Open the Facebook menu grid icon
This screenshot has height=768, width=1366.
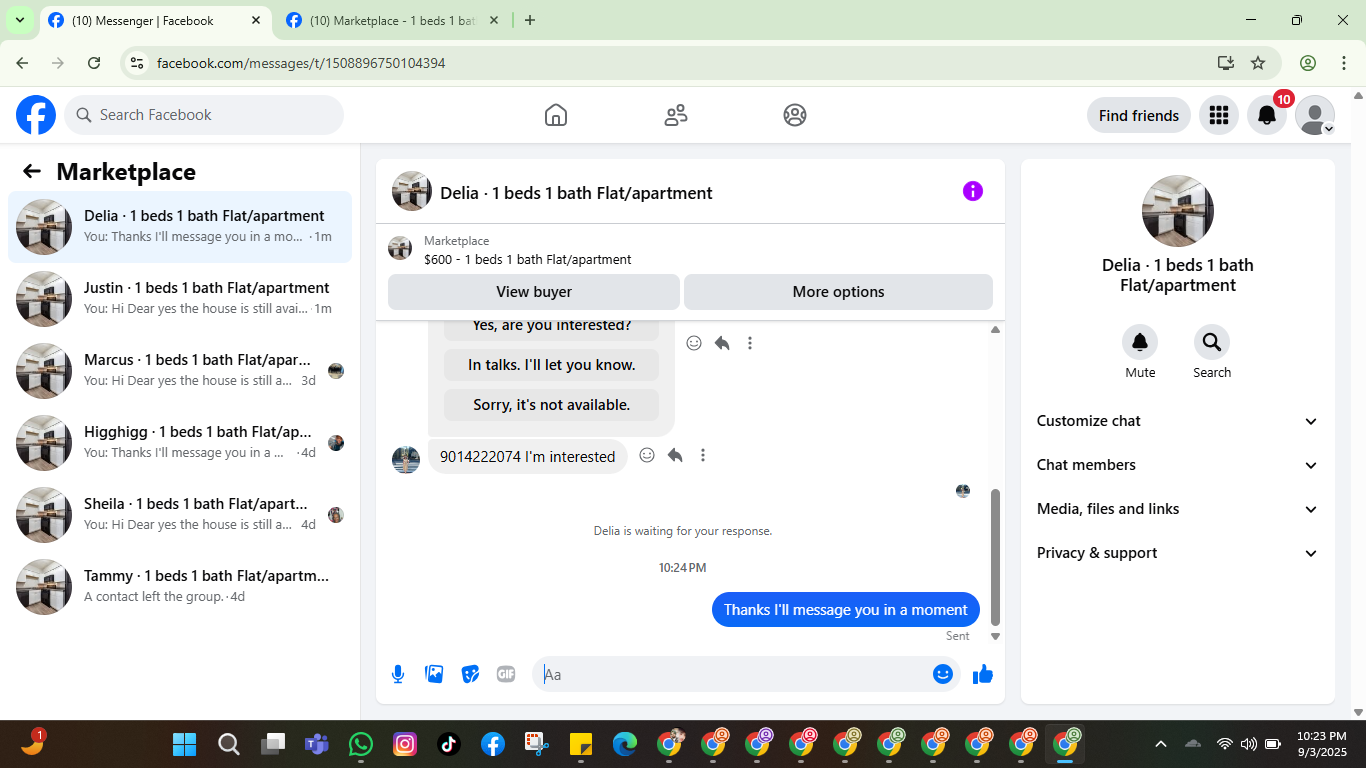[x=1218, y=115]
